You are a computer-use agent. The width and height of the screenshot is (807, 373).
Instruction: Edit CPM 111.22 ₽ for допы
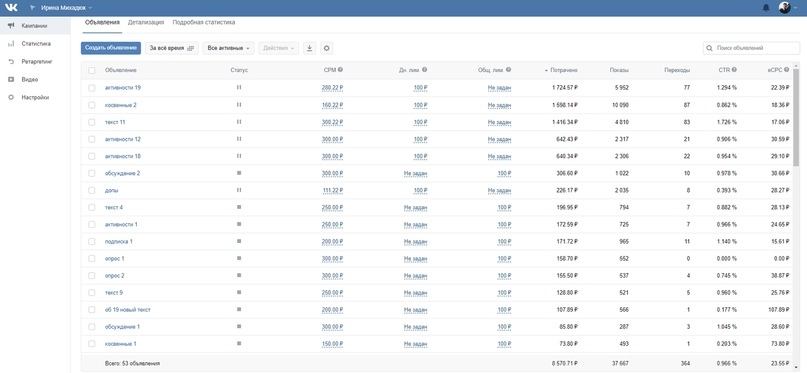(x=332, y=190)
